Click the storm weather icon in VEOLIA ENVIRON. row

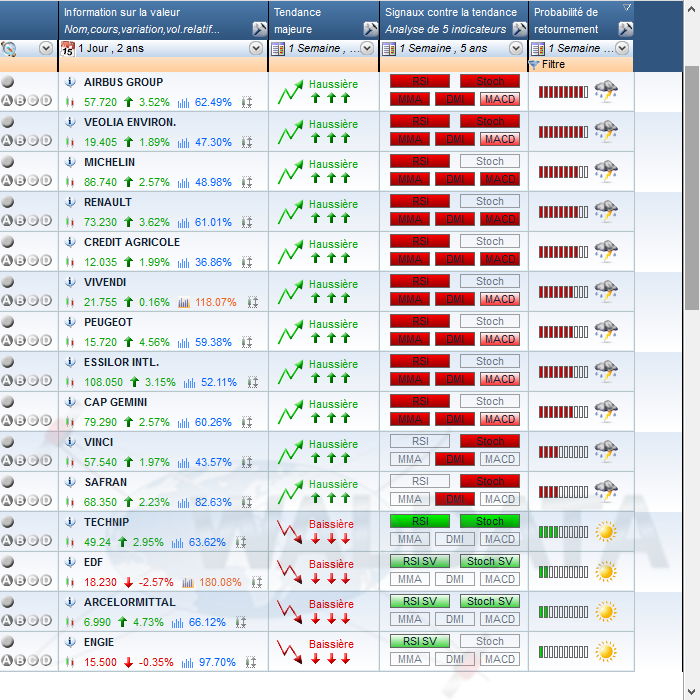coord(606,131)
